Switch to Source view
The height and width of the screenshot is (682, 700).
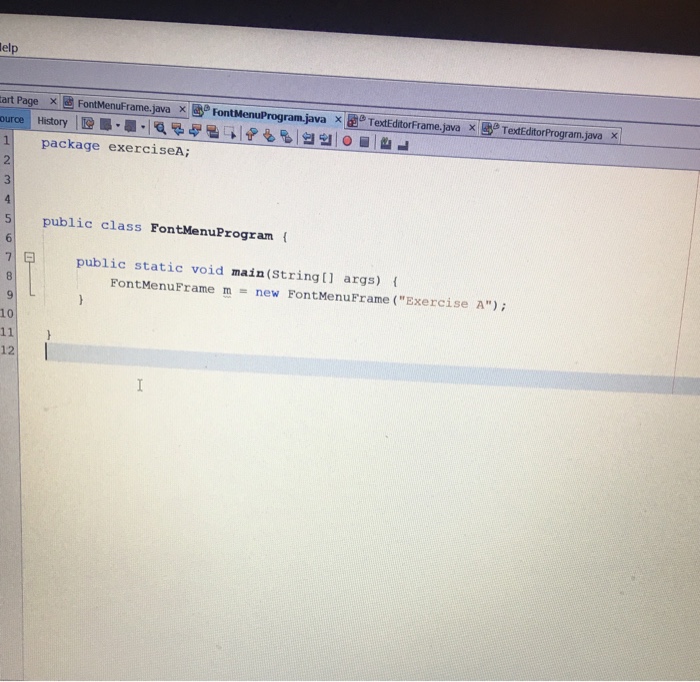[12, 120]
